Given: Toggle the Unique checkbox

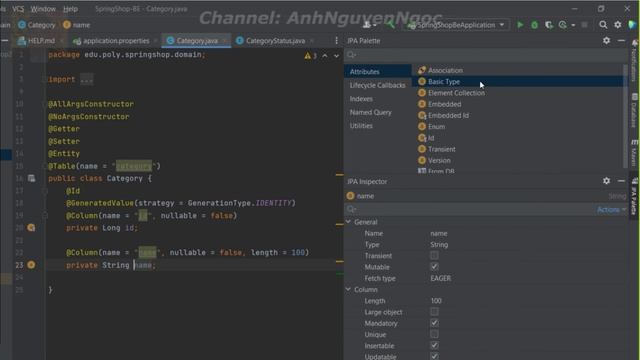Looking at the screenshot, I should (x=434, y=334).
